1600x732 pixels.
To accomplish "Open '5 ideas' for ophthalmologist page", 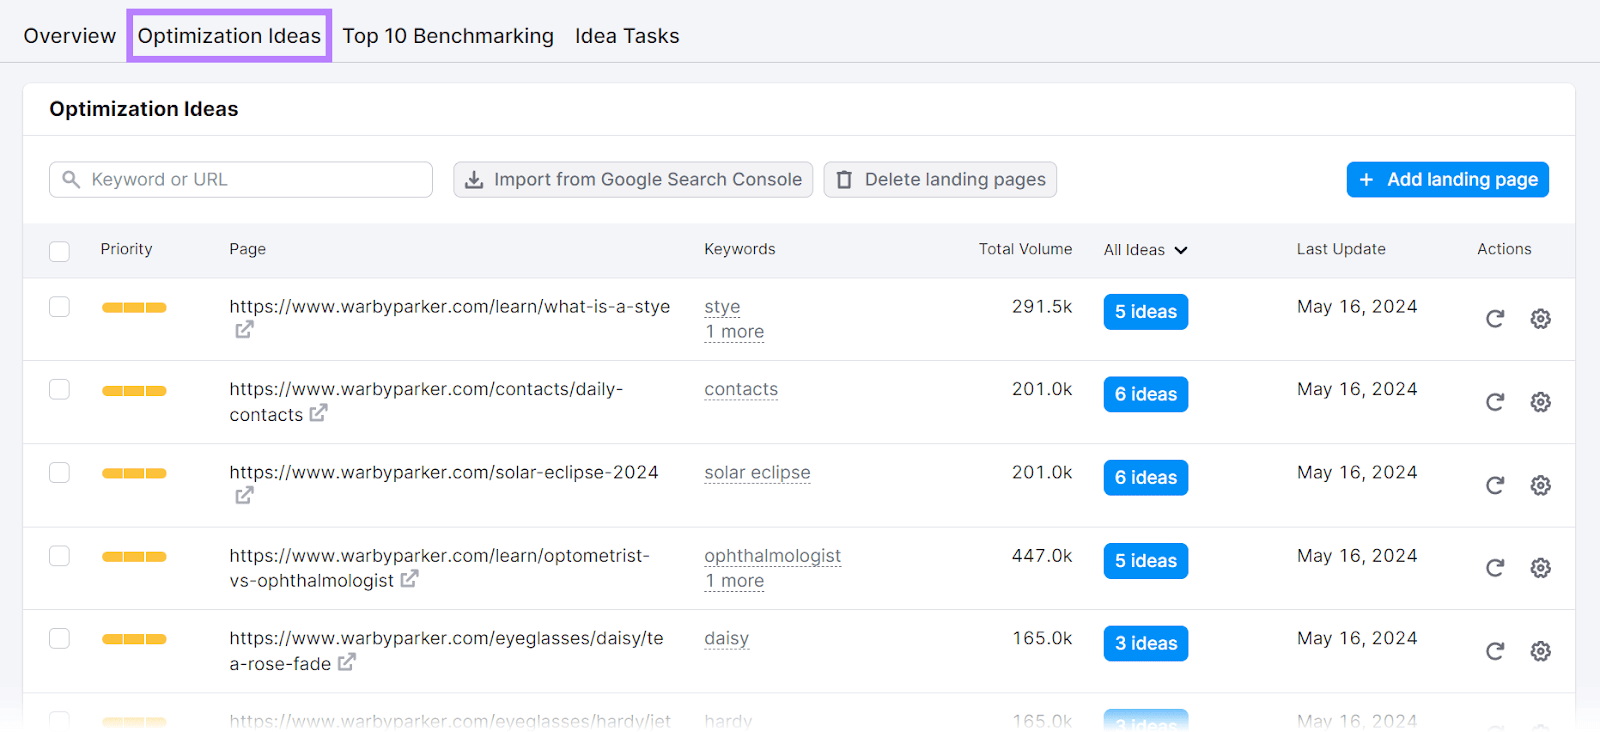I will pyautogui.click(x=1146, y=561).
